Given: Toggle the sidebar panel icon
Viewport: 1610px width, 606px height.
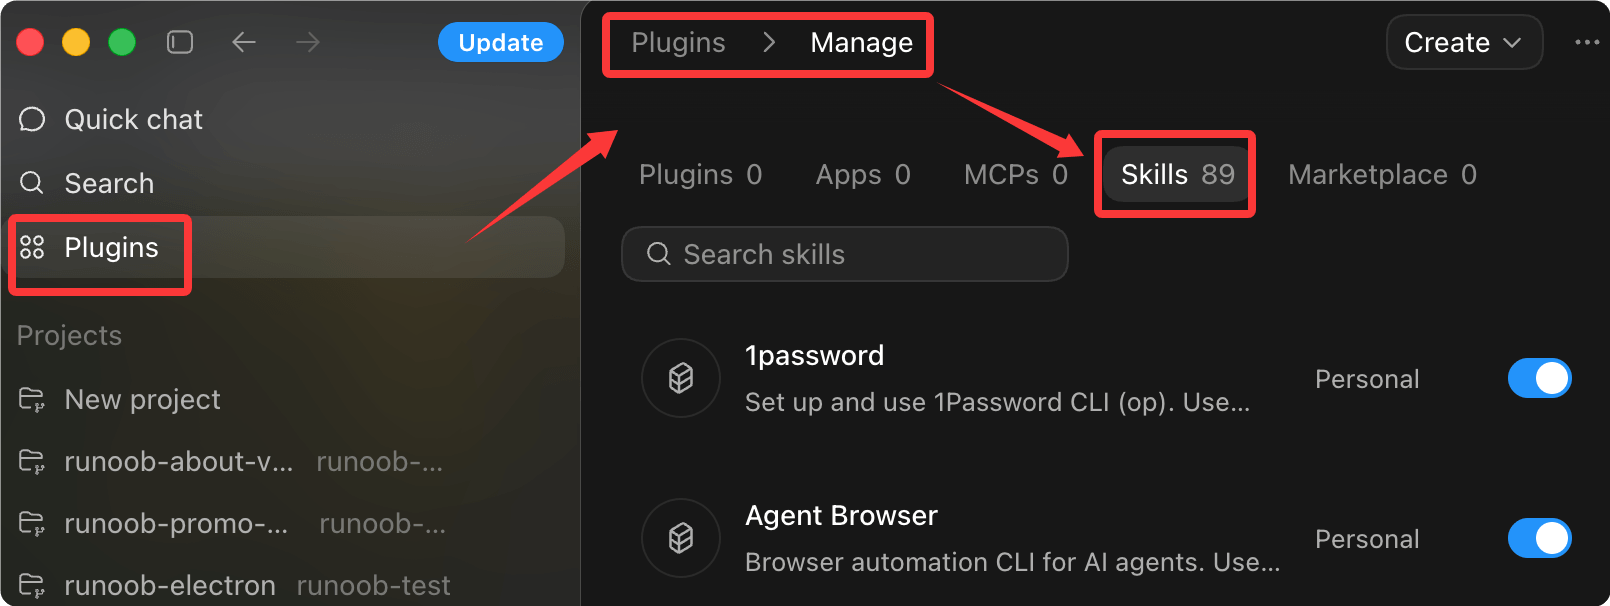Looking at the screenshot, I should [180, 42].
